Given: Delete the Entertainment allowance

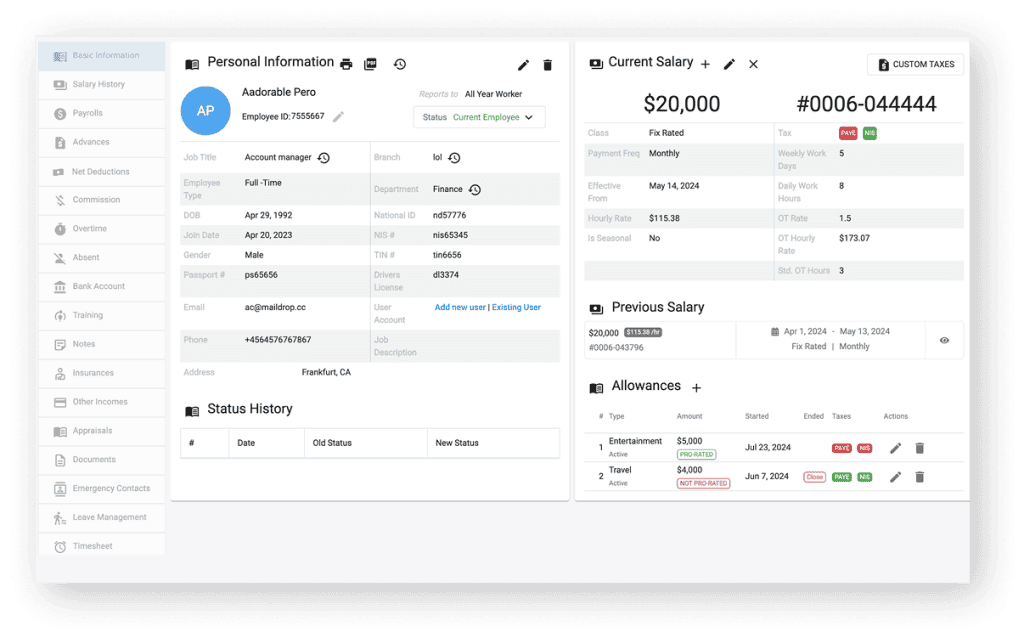Looking at the screenshot, I should click(x=920, y=448).
